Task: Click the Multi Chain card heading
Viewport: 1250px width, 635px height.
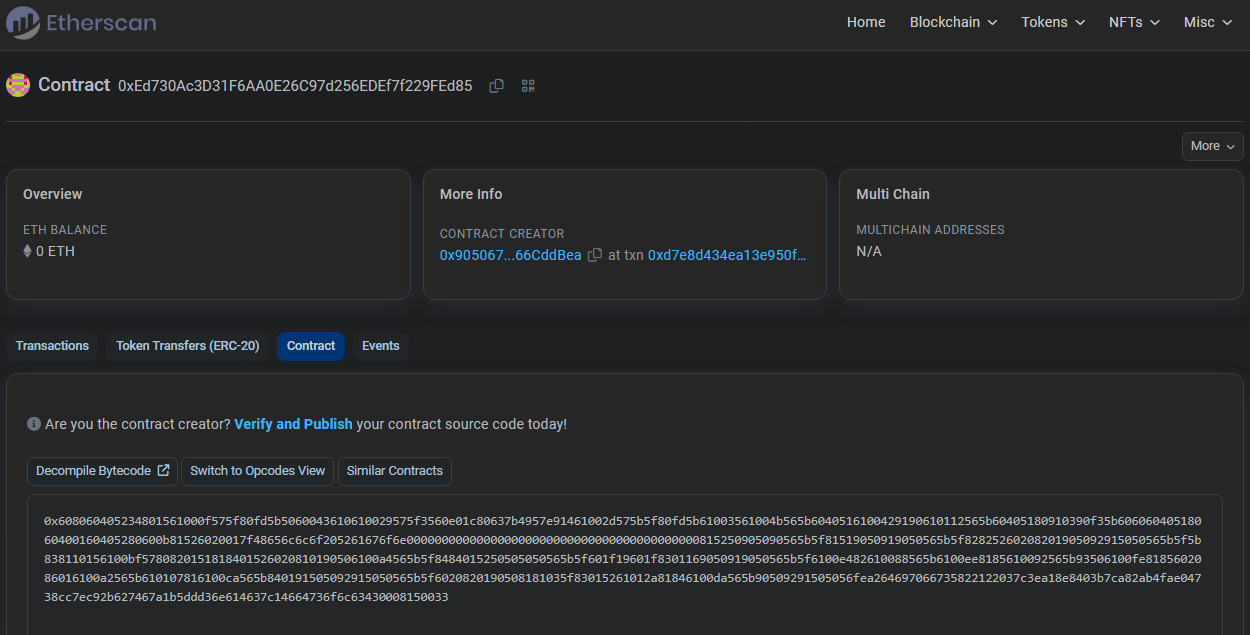Action: click(893, 194)
